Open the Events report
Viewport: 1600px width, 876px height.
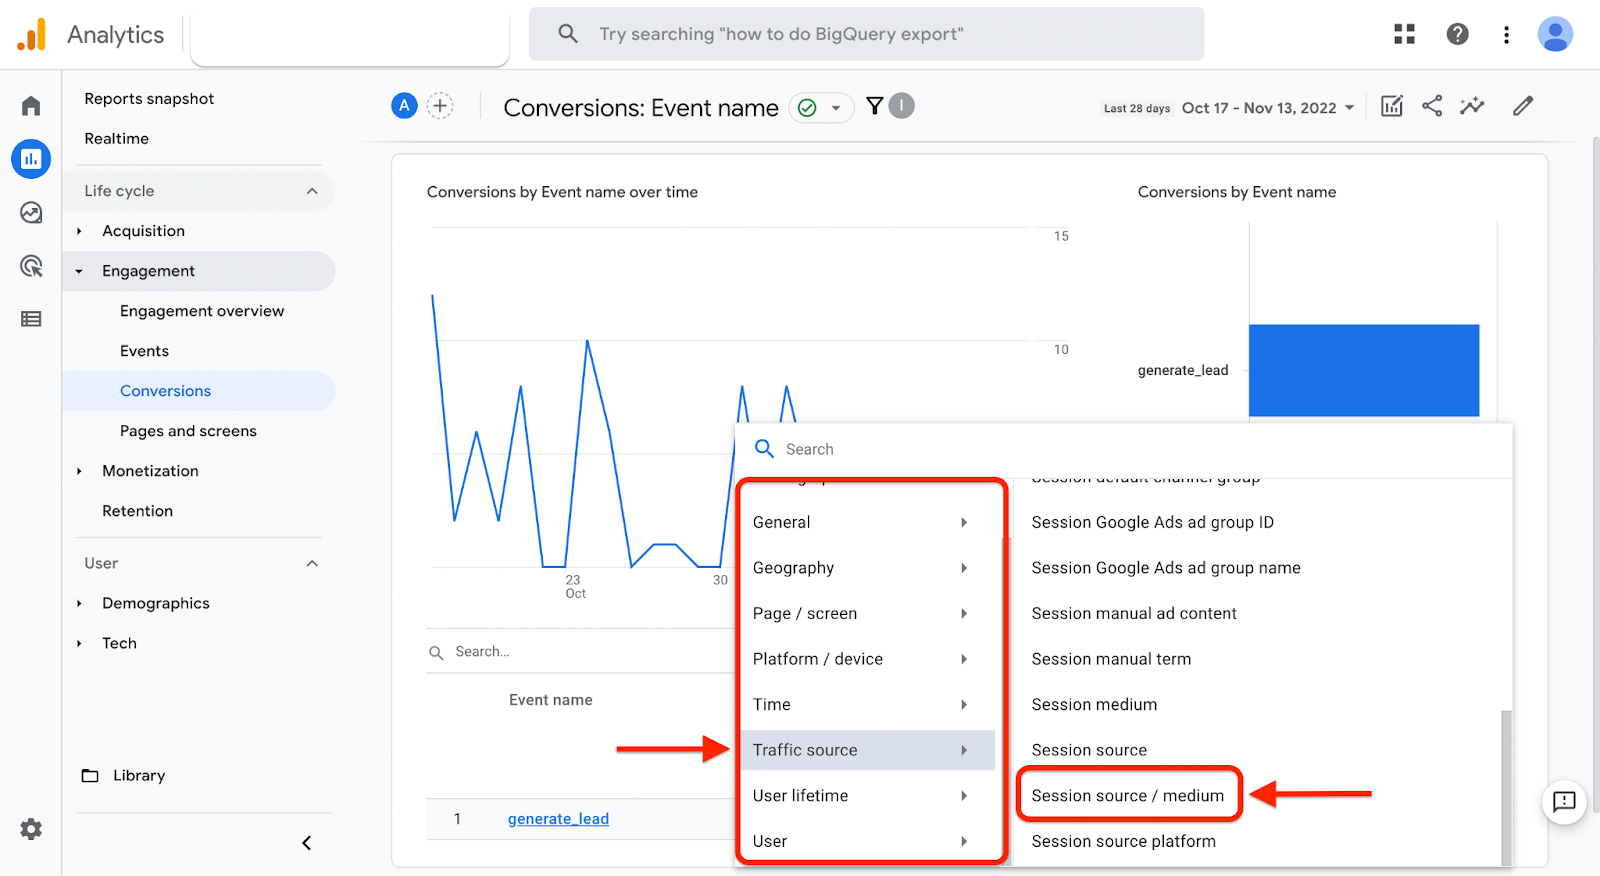[x=144, y=351]
